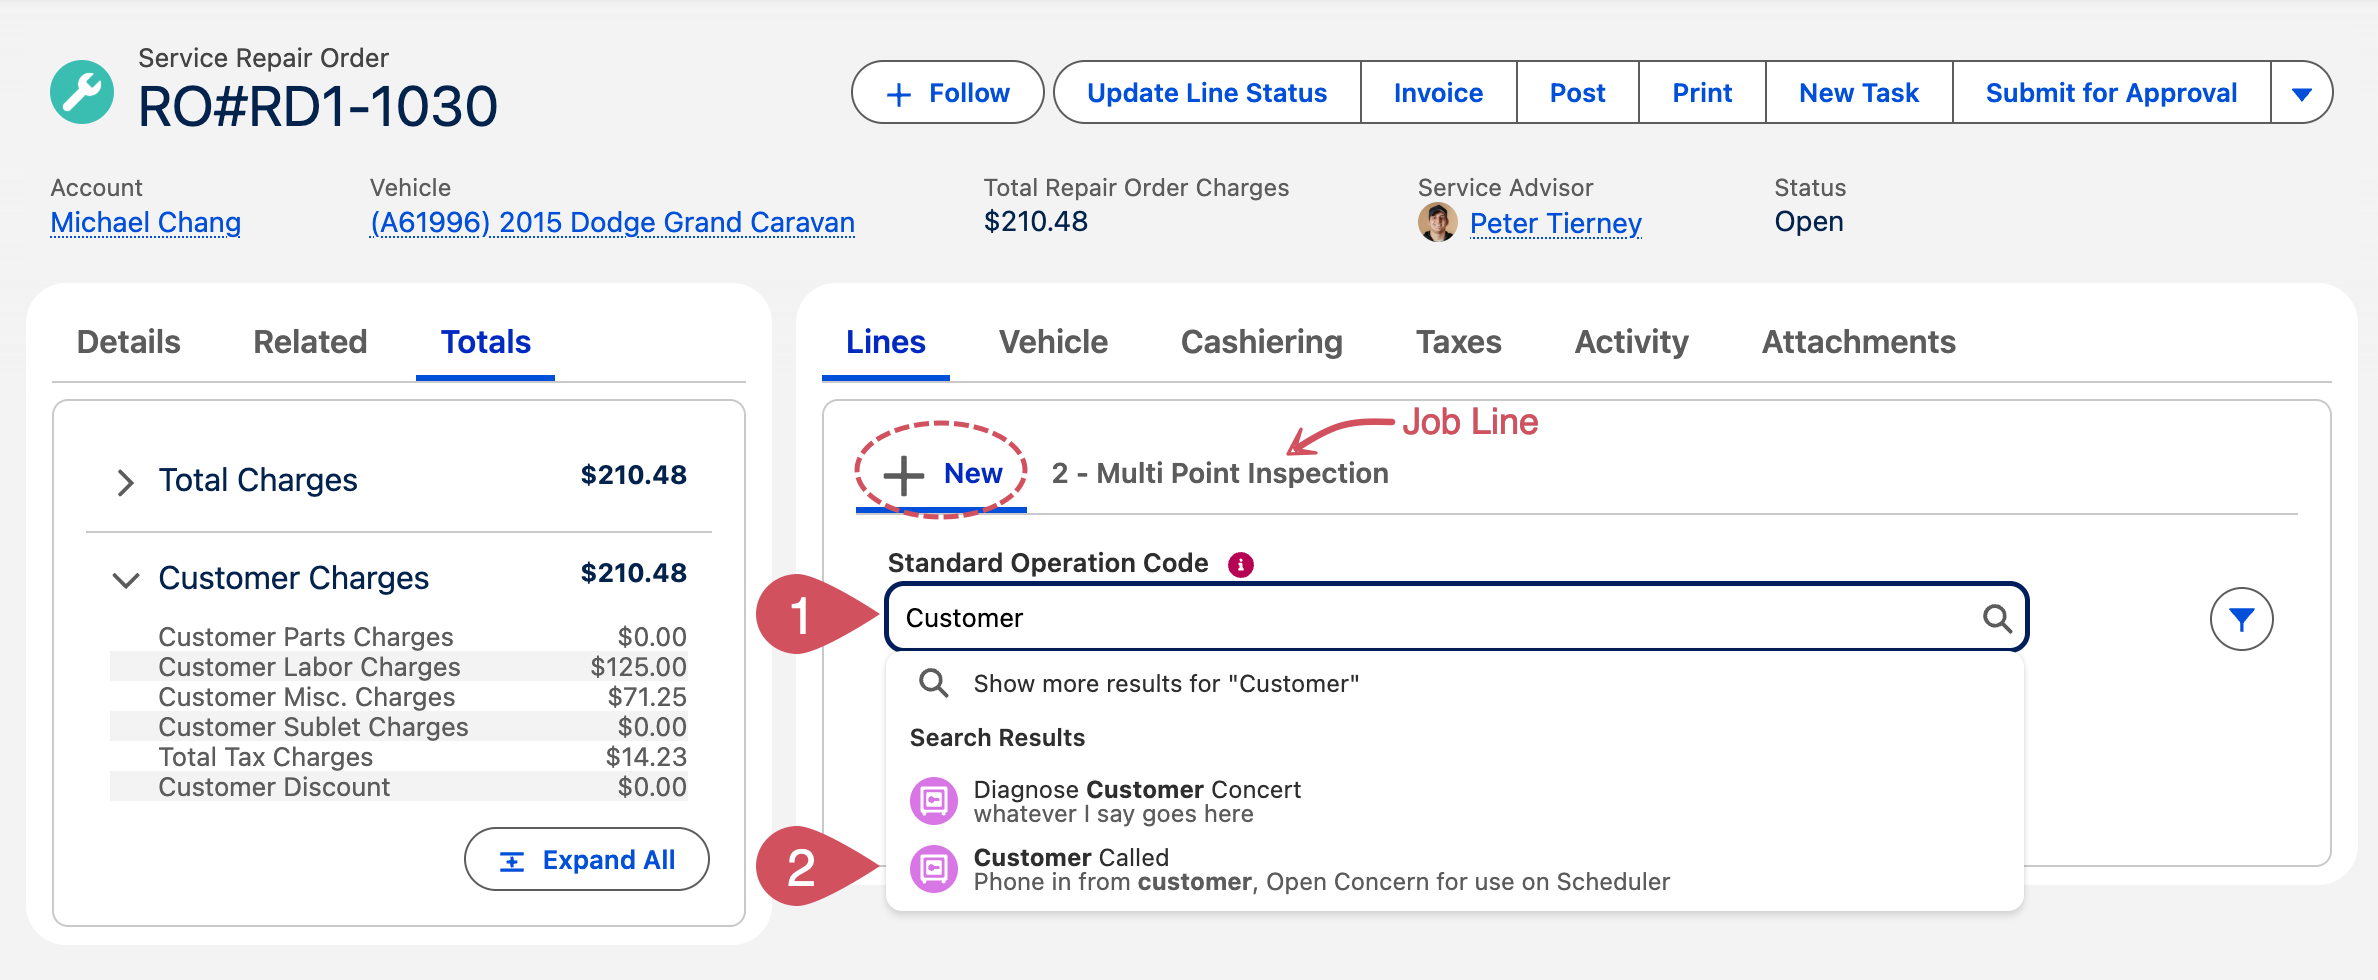
Task: Open the 2015 Dodge Grand Caravan link
Action: [x=612, y=222]
